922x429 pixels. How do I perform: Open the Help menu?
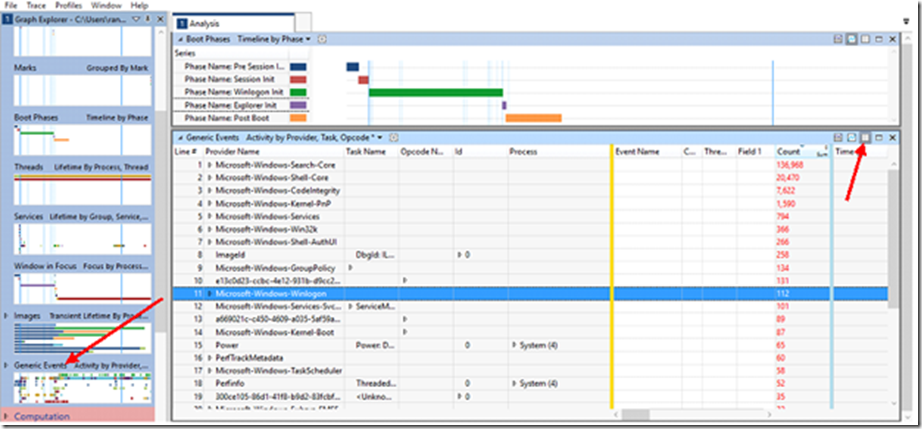(x=139, y=5)
